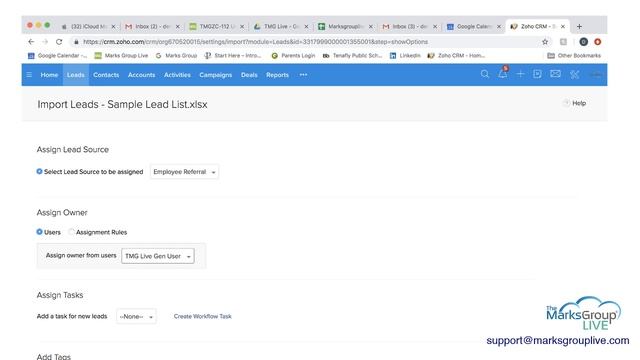This screenshot has height=360, width=640.
Task: Click the red Opera-style extension icon
Action: pos(598,42)
